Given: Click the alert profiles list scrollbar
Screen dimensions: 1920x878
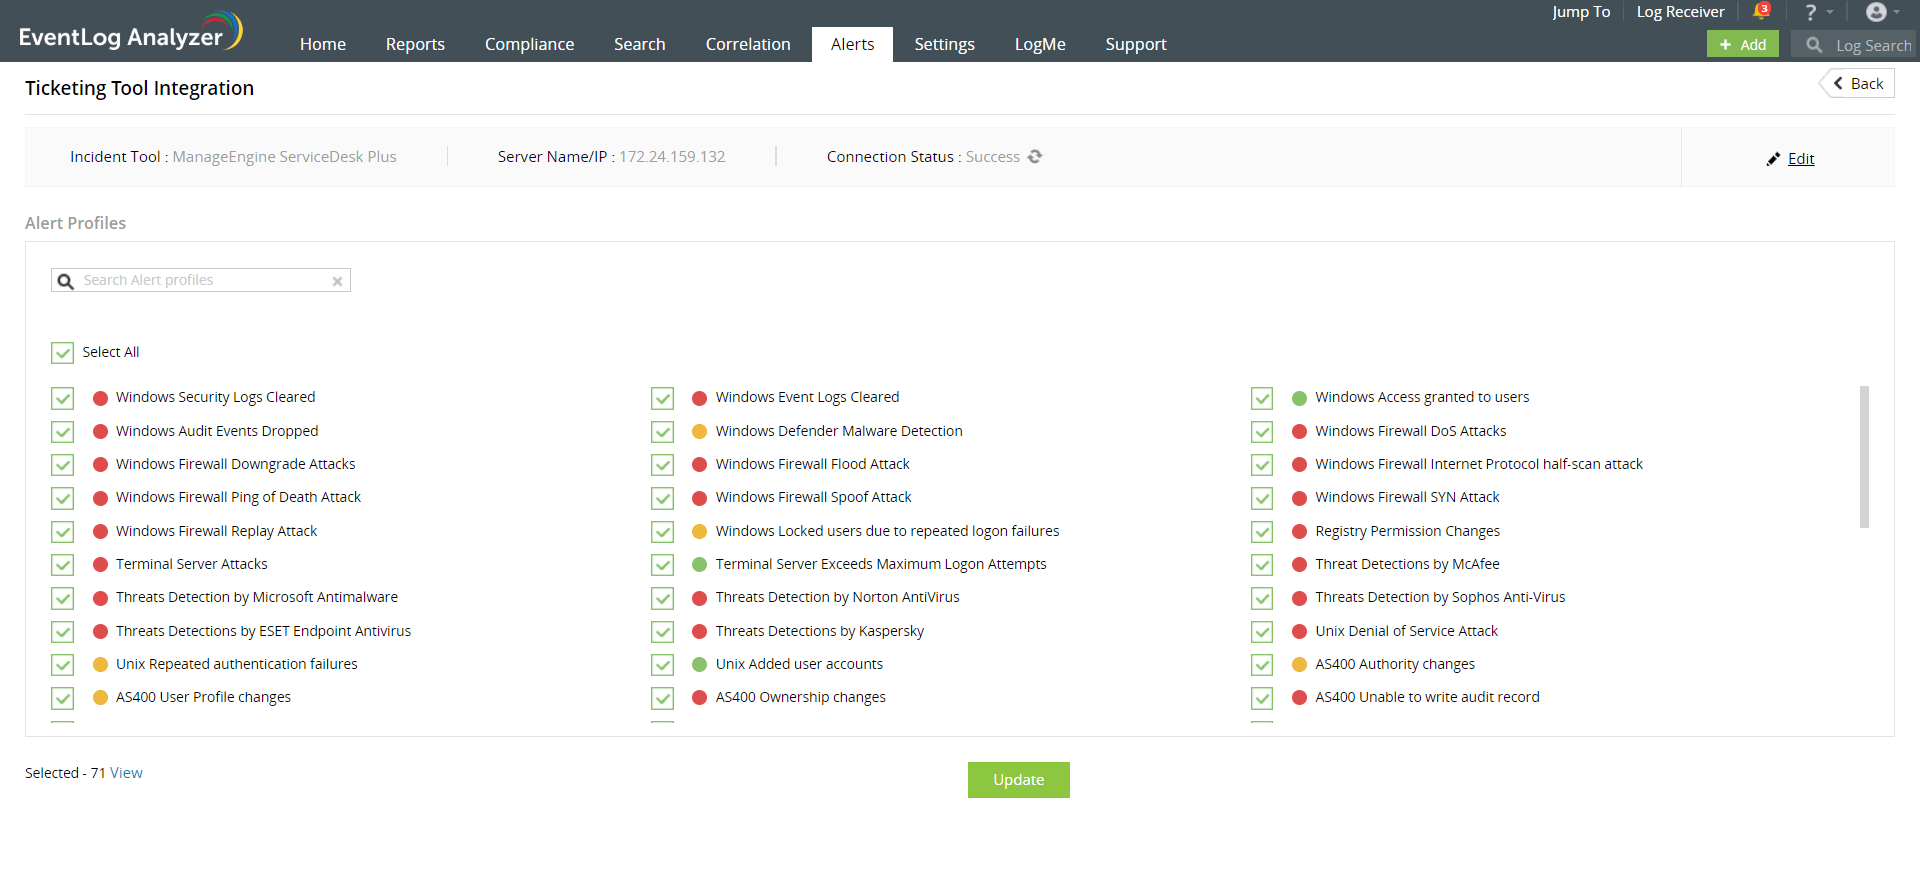Looking at the screenshot, I should pyautogui.click(x=1864, y=457).
